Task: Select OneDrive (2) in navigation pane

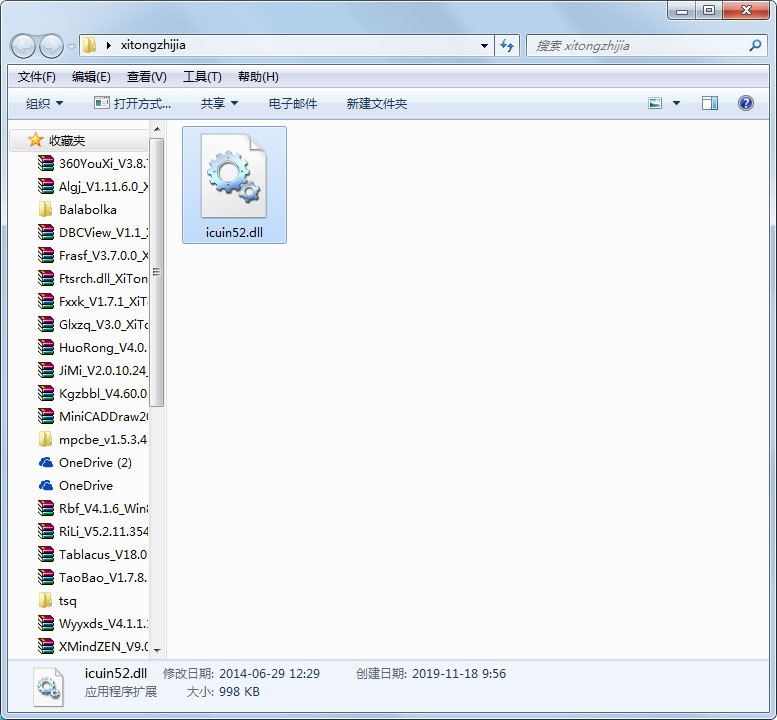Action: tap(94, 463)
